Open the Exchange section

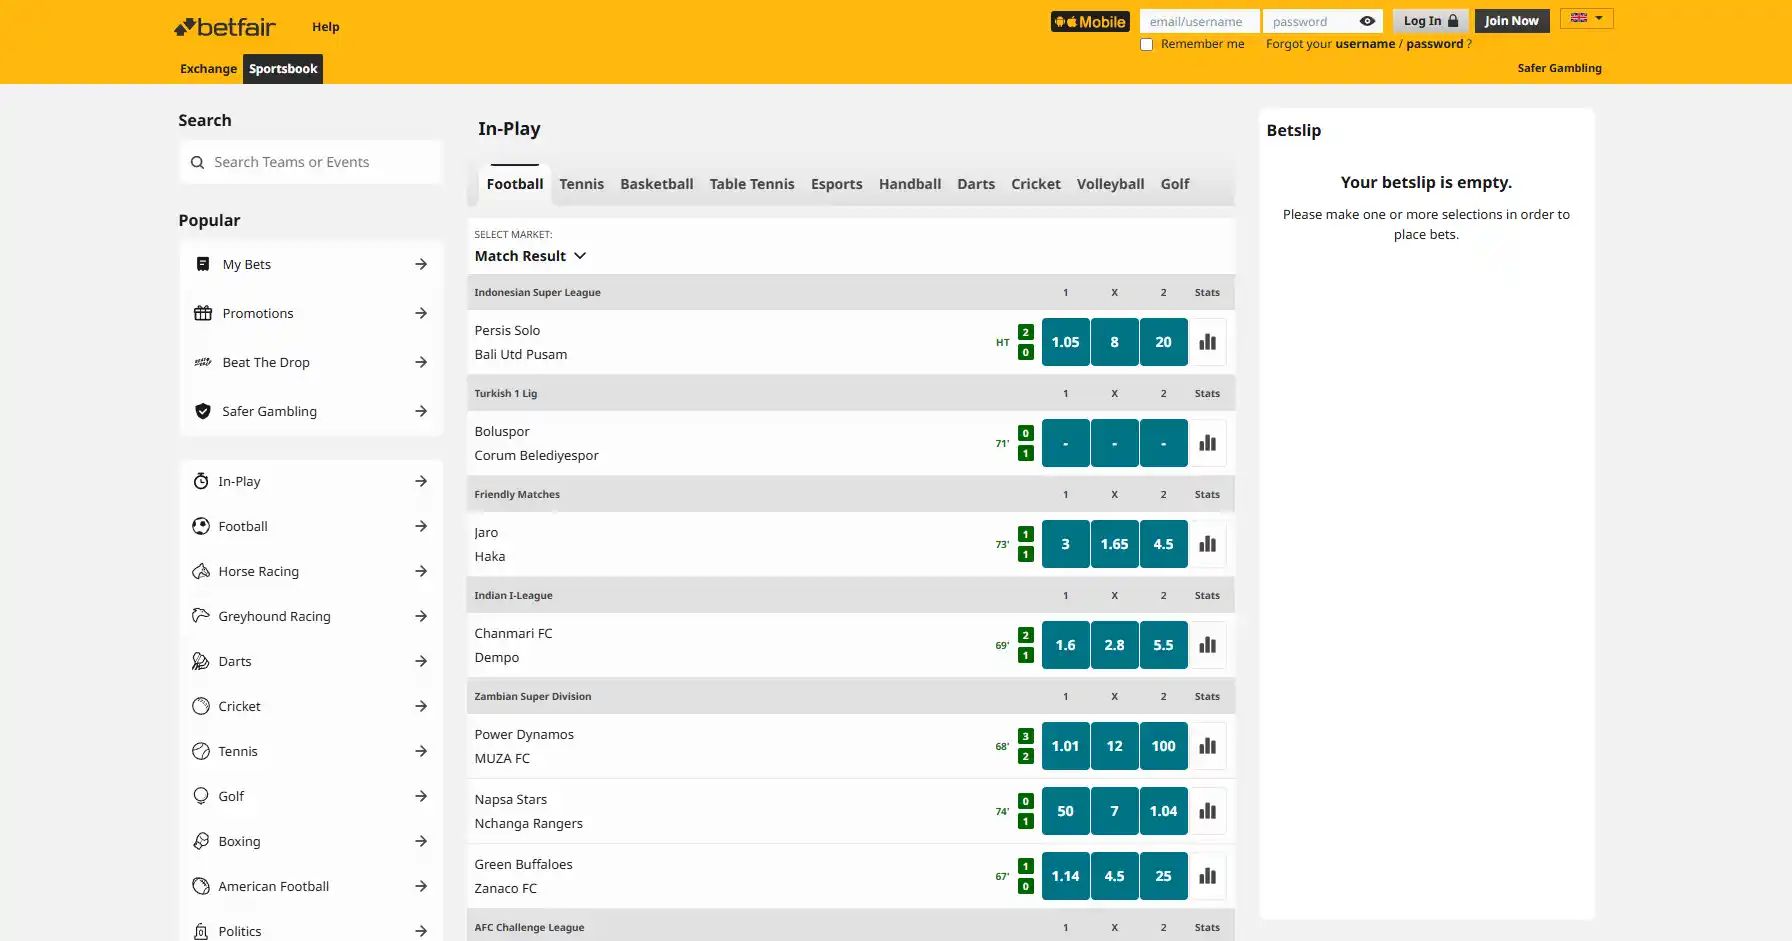tap(208, 69)
